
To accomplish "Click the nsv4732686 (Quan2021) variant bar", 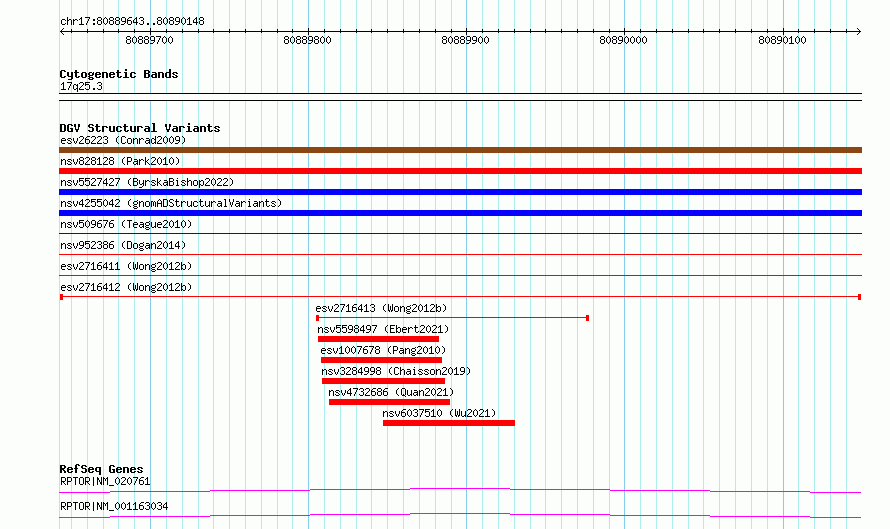I will coord(389,402).
